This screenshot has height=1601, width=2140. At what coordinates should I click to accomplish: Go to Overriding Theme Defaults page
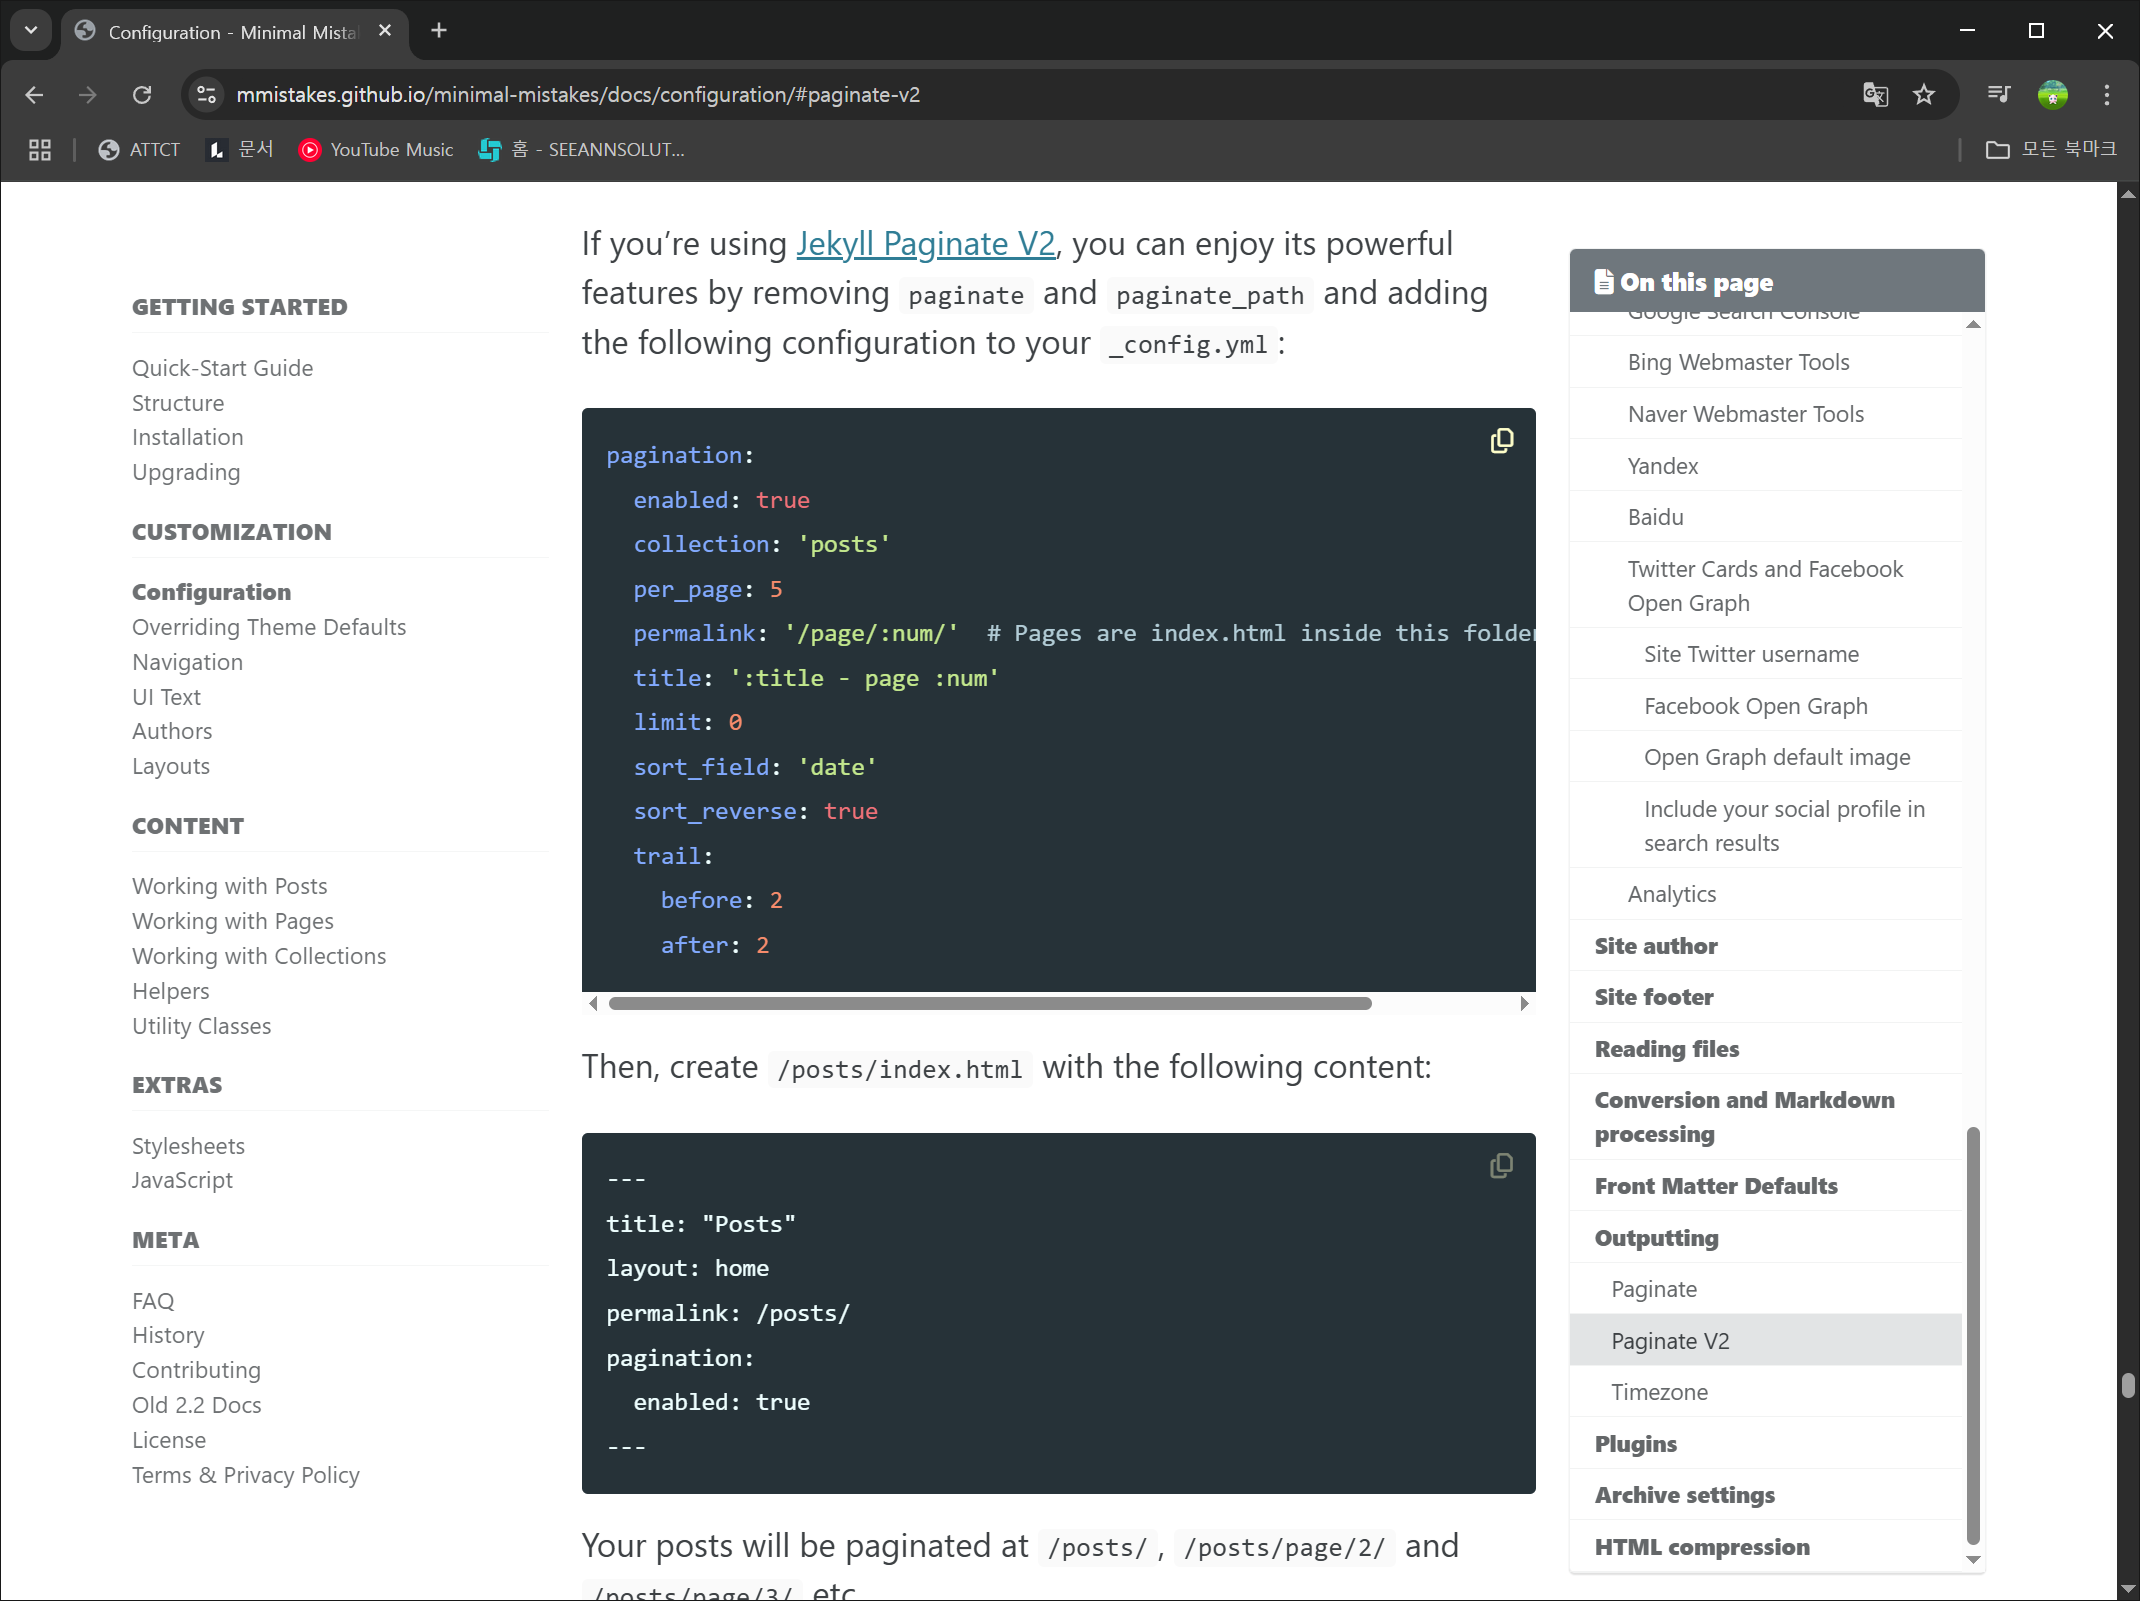point(269,627)
